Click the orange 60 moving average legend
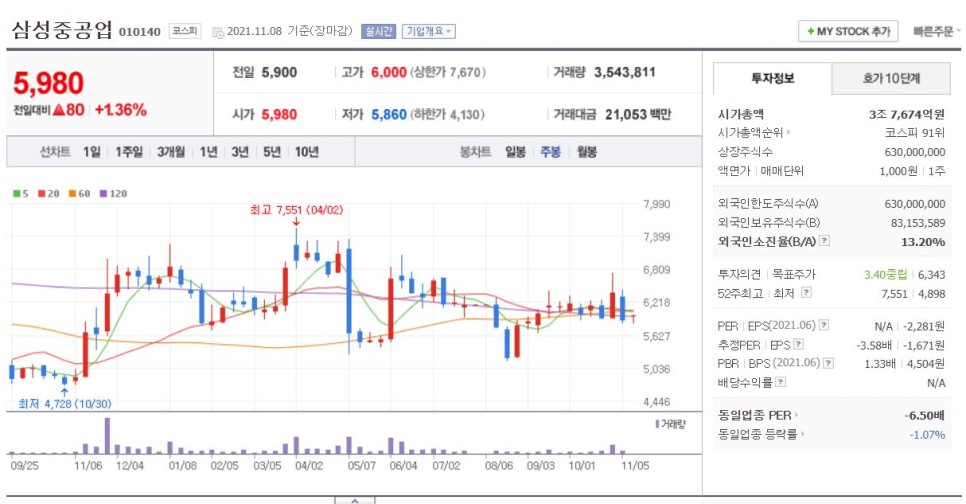 [x=79, y=193]
